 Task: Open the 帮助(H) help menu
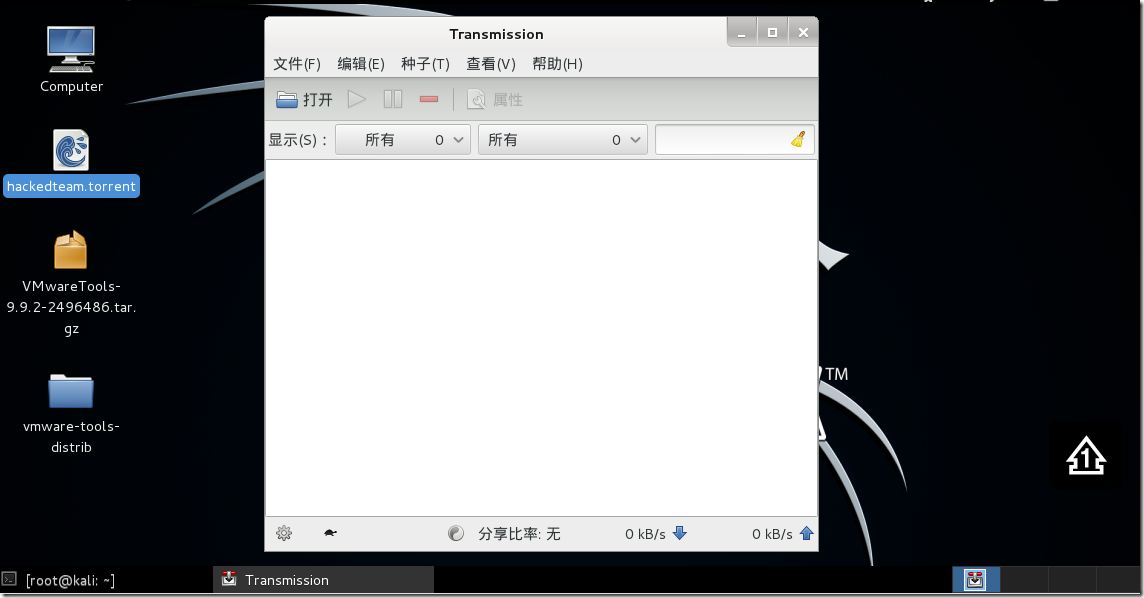pyautogui.click(x=557, y=64)
